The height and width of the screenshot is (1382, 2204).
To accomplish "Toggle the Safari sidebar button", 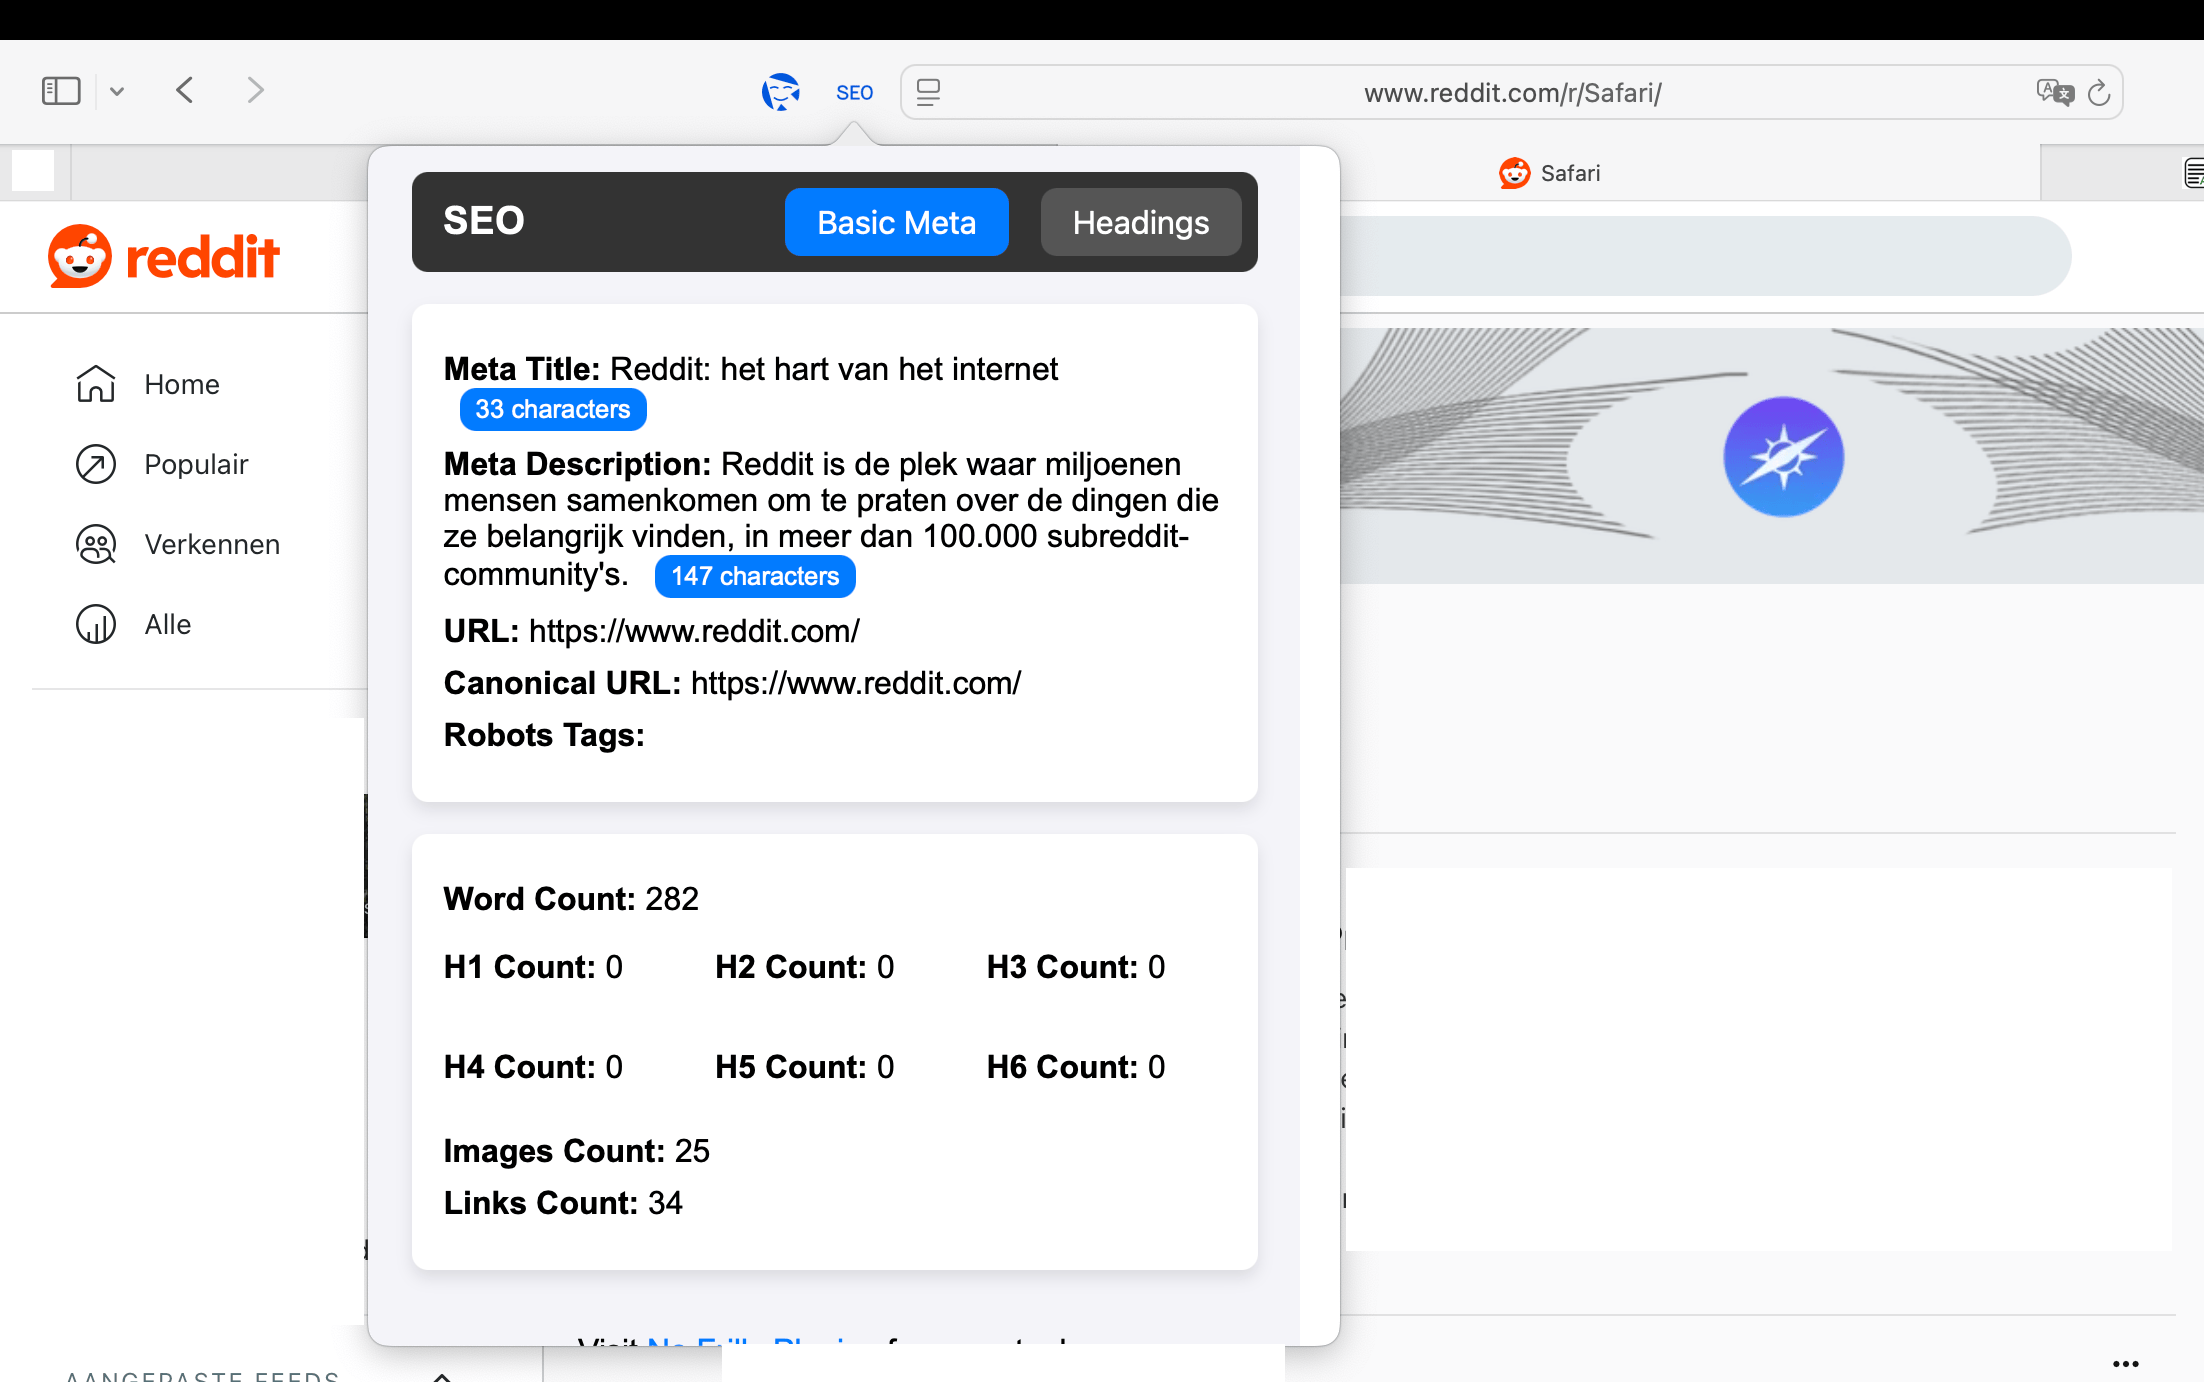I will tap(61, 91).
